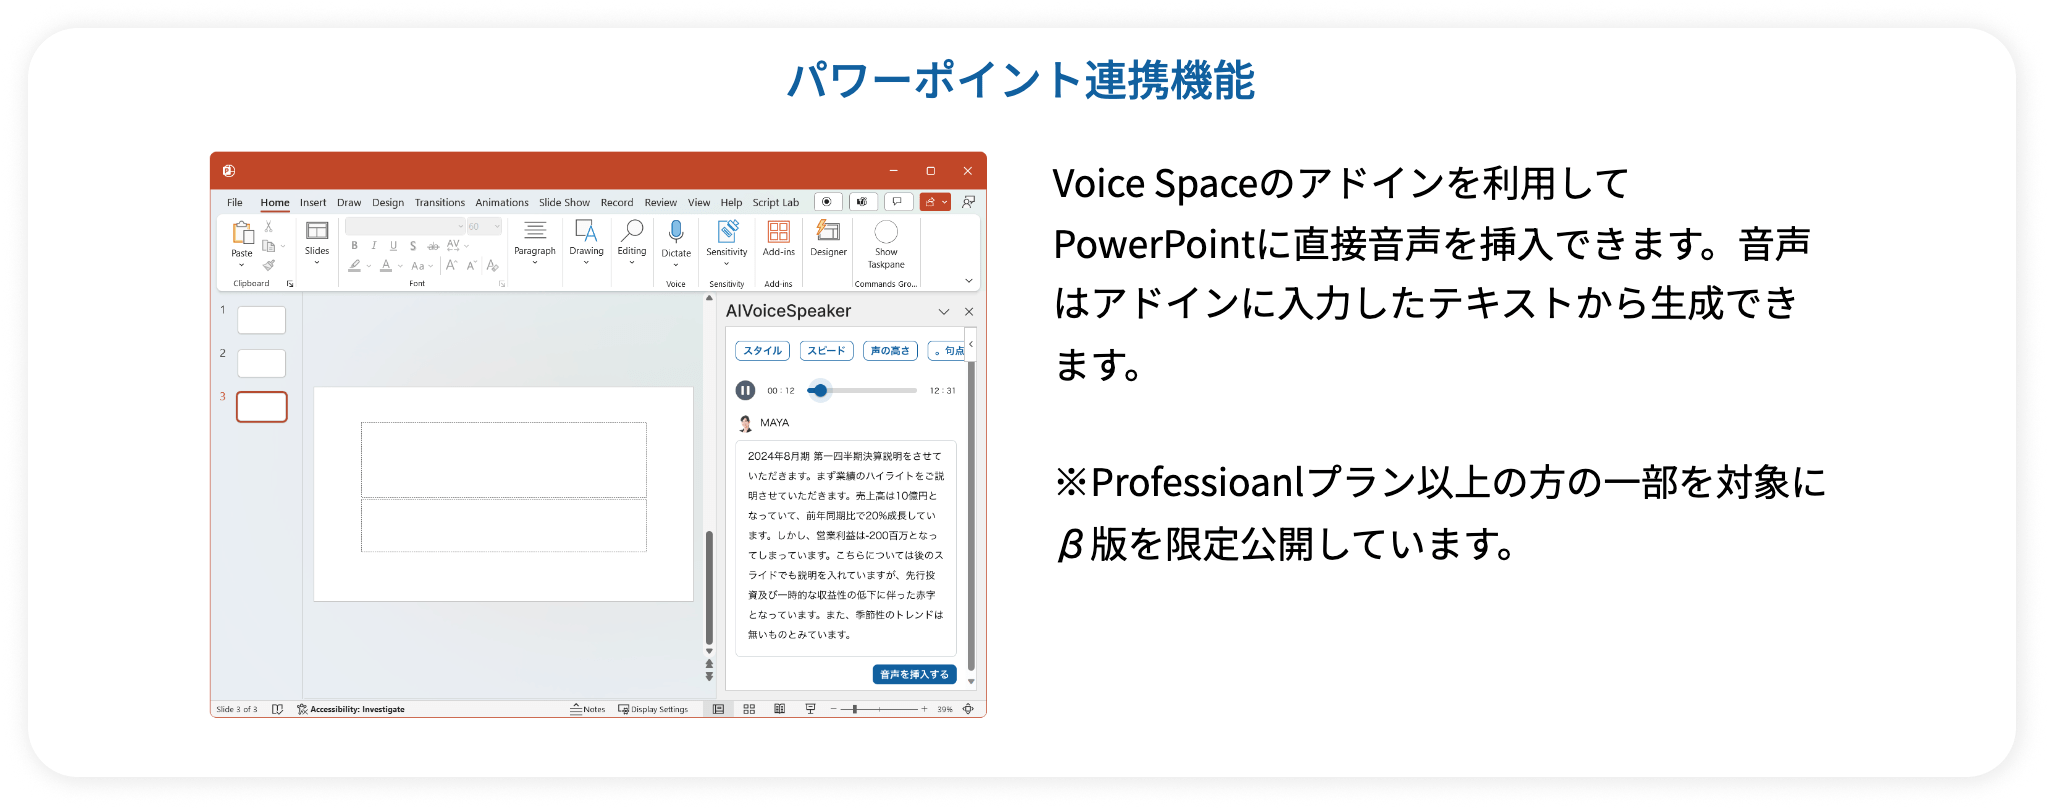Select the Format Painter brush icon
2048x809 pixels.
click(x=268, y=265)
